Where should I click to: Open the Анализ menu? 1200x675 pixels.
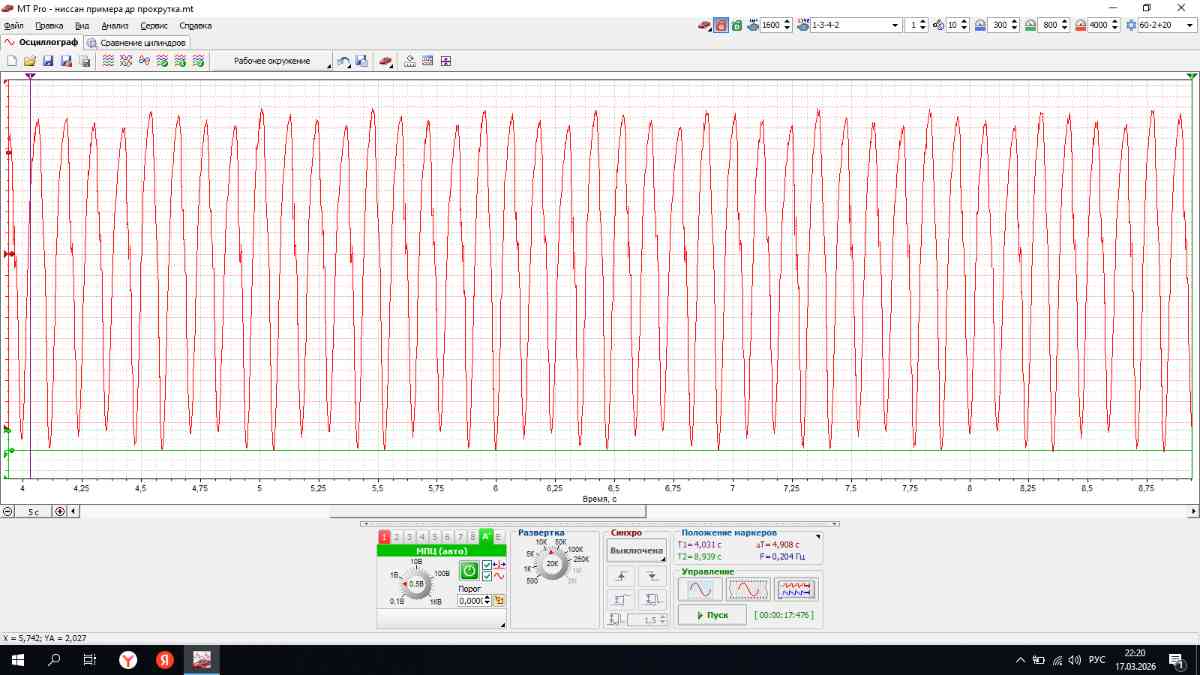(x=115, y=25)
